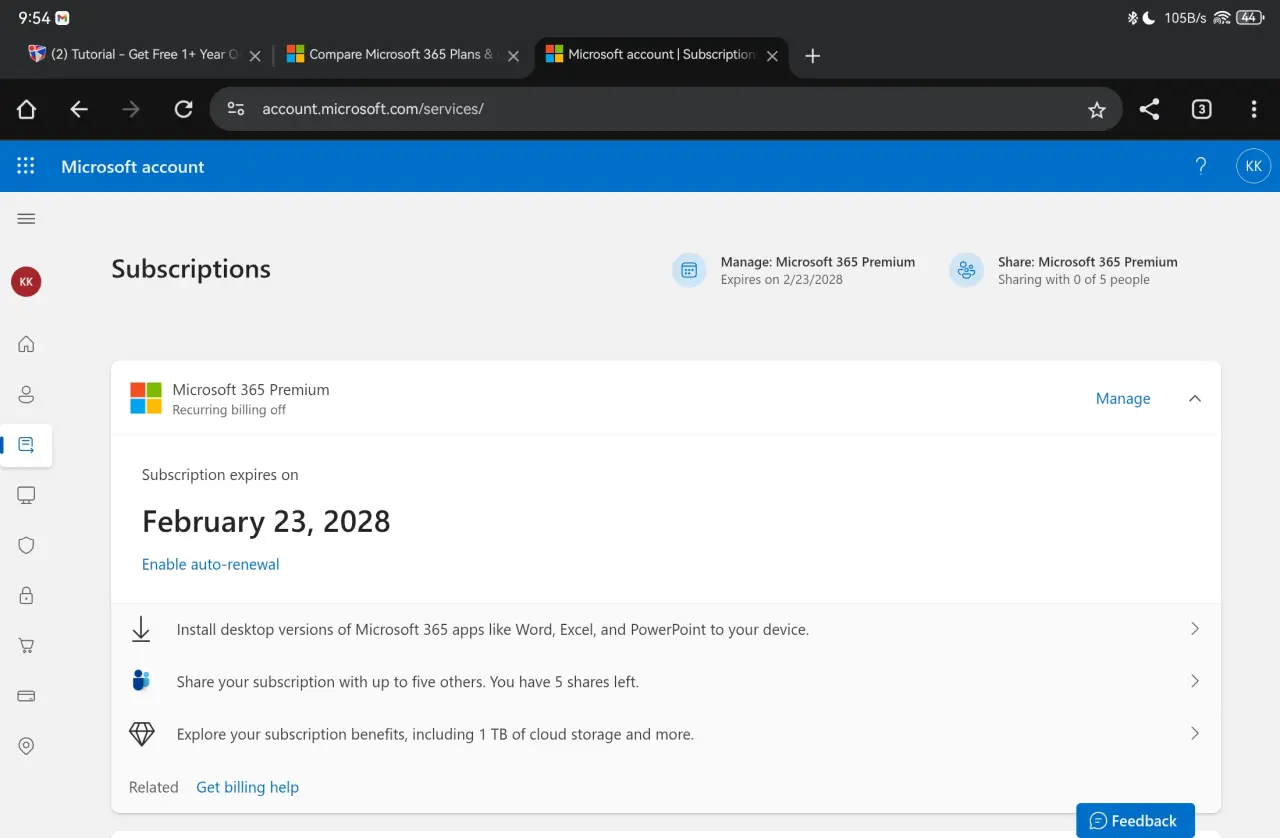Screen dimensions: 1280x838
Task: Click Install desktop versions of Microsoft 365 apps text
Action: [492, 630]
